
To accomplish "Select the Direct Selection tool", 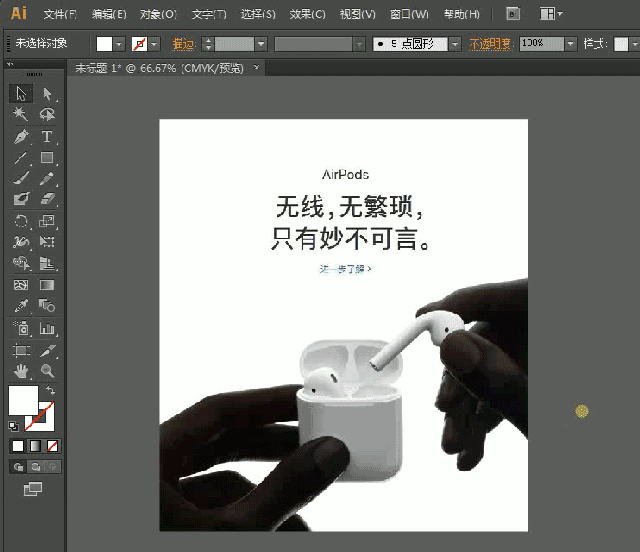I will [x=47, y=93].
